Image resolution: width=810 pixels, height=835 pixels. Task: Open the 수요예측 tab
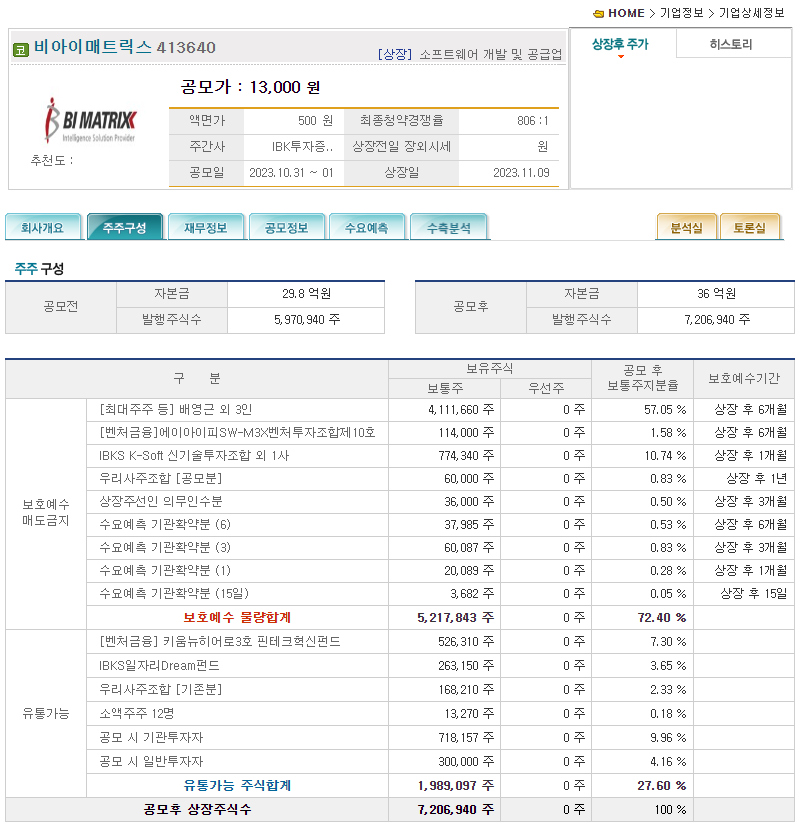point(367,227)
